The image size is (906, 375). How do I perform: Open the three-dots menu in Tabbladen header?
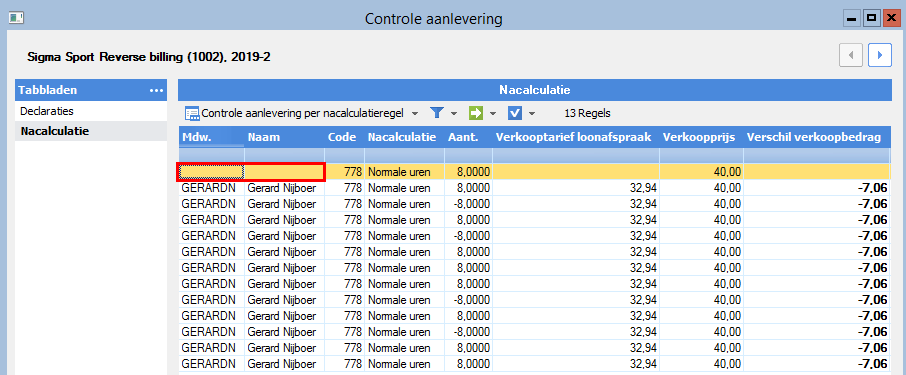point(156,90)
